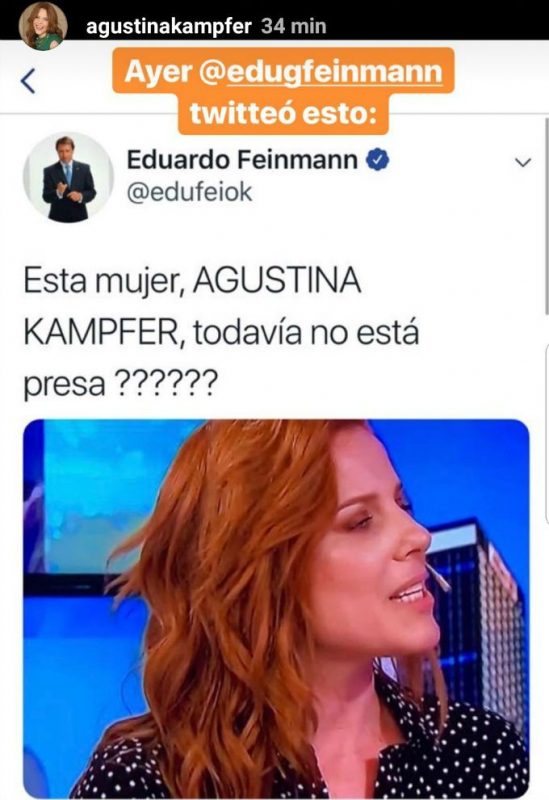This screenshot has width=549, height=800.
Task: Click the "KAMPFER, todavía no está" line
Action: [x=221, y=333]
